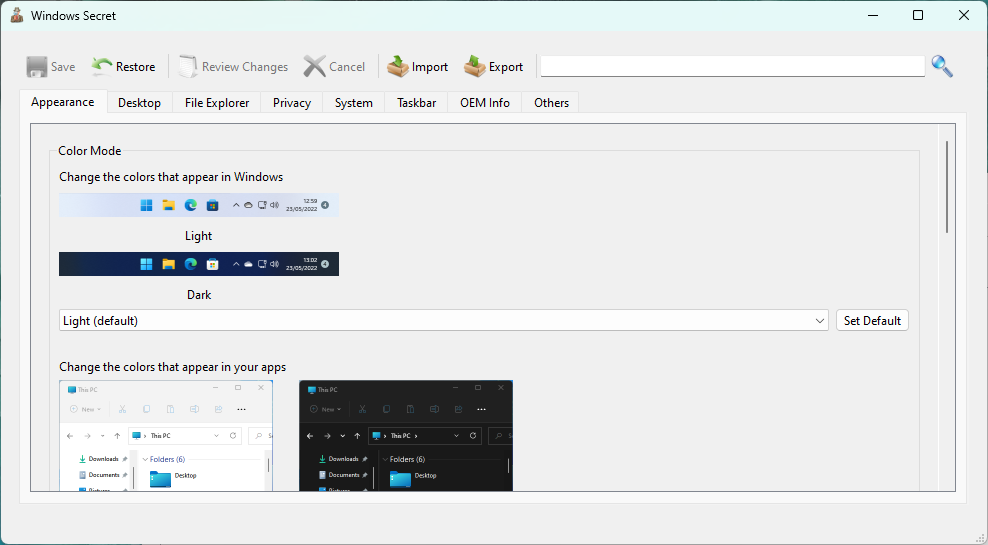This screenshot has height=545, width=988.
Task: Click the search text field
Action: [x=732, y=67]
